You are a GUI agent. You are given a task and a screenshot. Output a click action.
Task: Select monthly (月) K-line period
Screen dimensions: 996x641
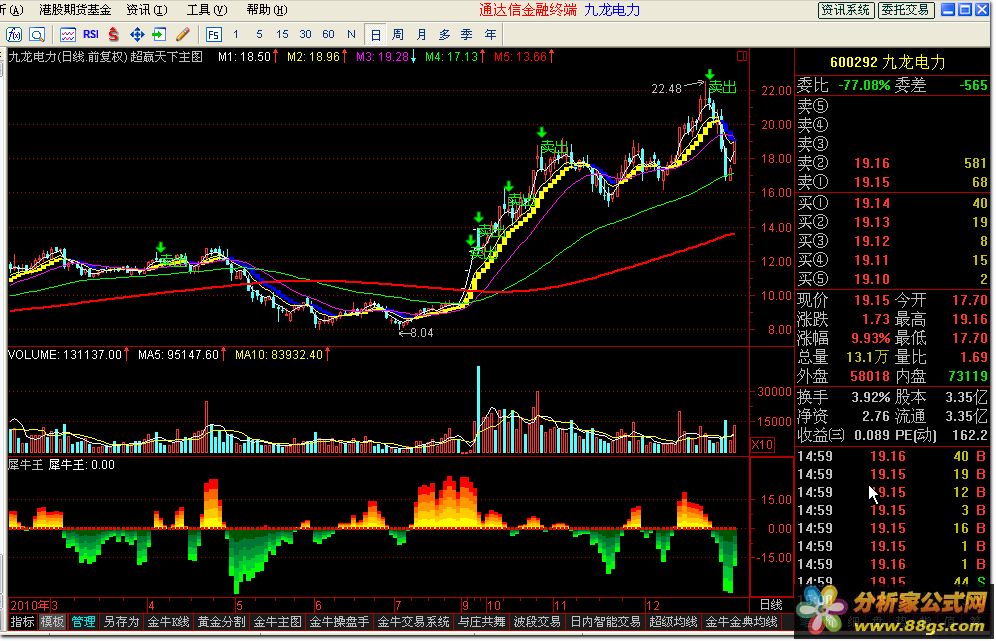[421, 34]
